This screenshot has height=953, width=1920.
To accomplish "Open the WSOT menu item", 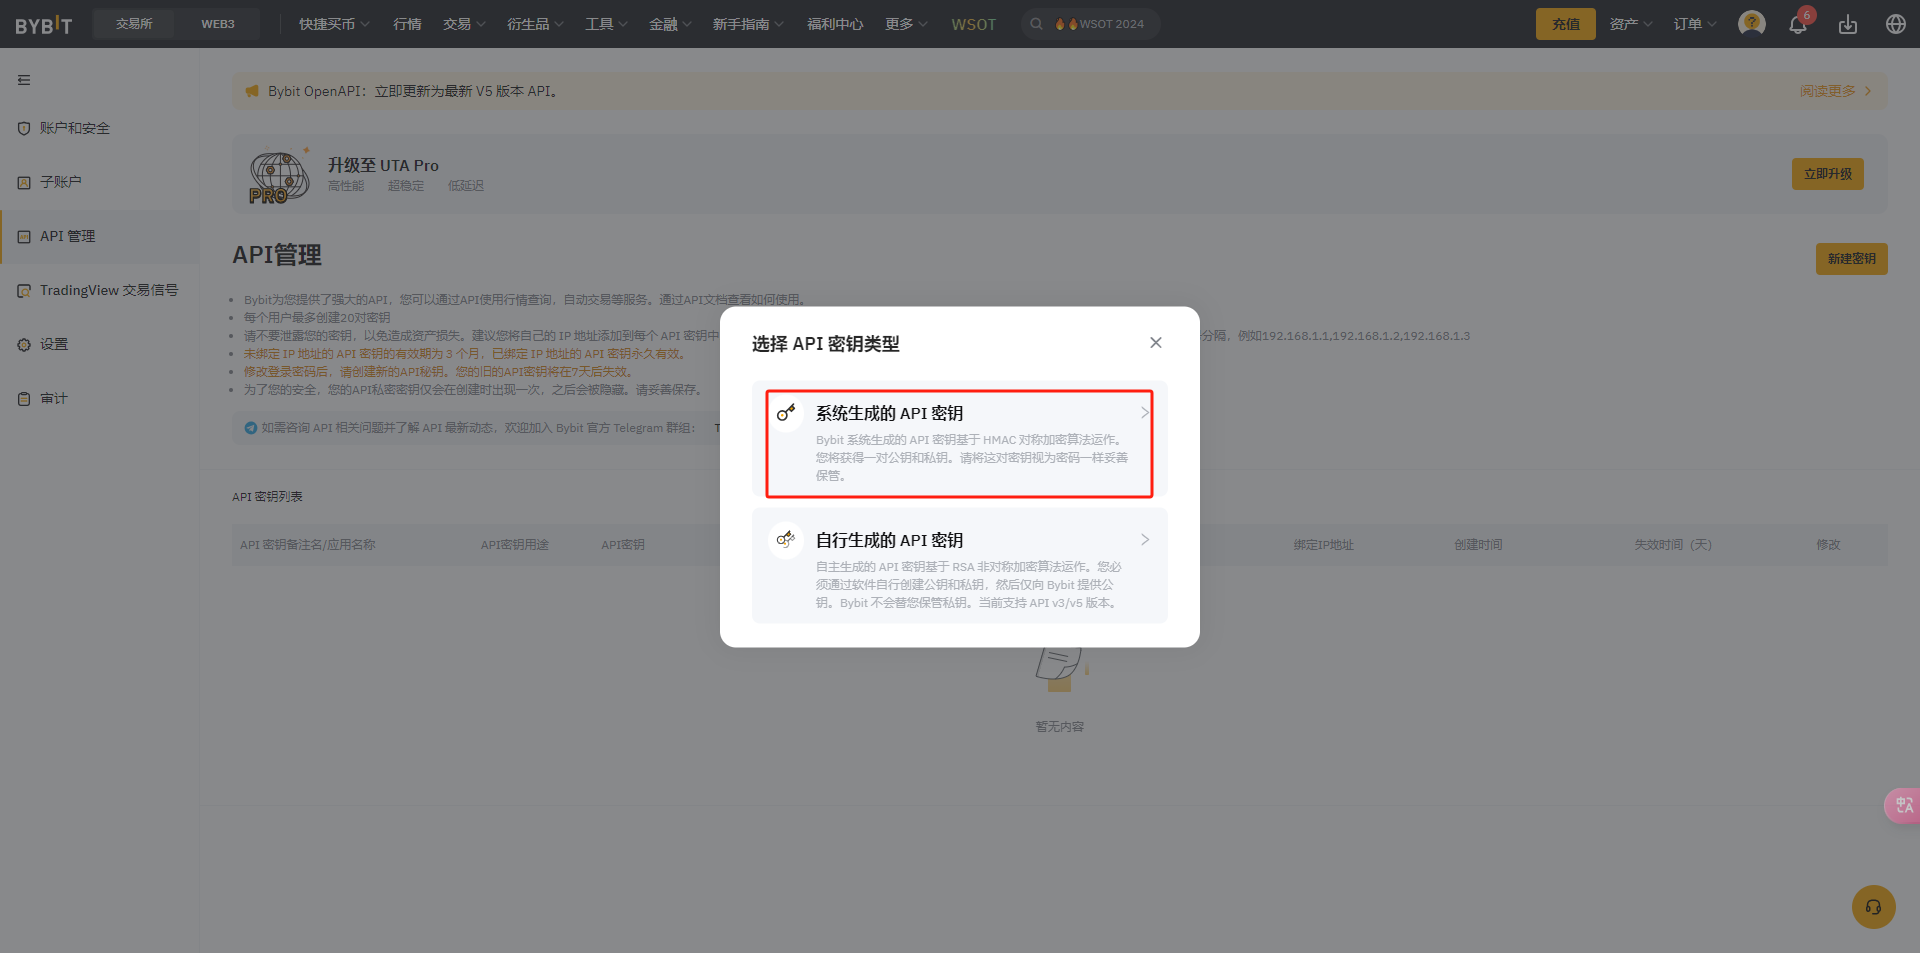I will pyautogui.click(x=973, y=24).
